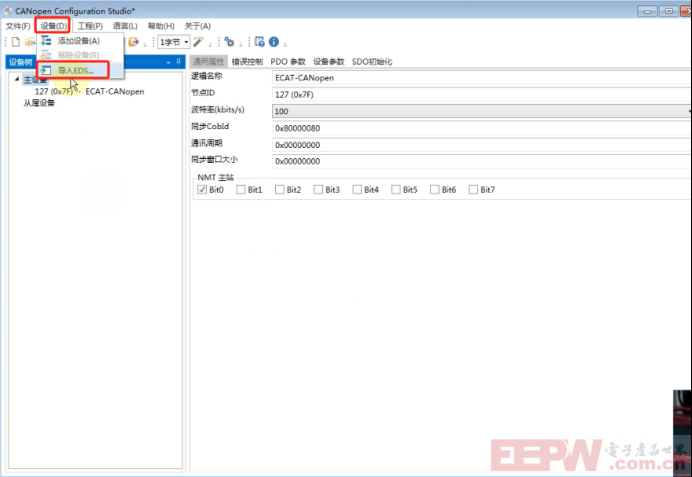Enable the Bit4 checkbox
Screen dimensions: 692x477
[x=357, y=190]
